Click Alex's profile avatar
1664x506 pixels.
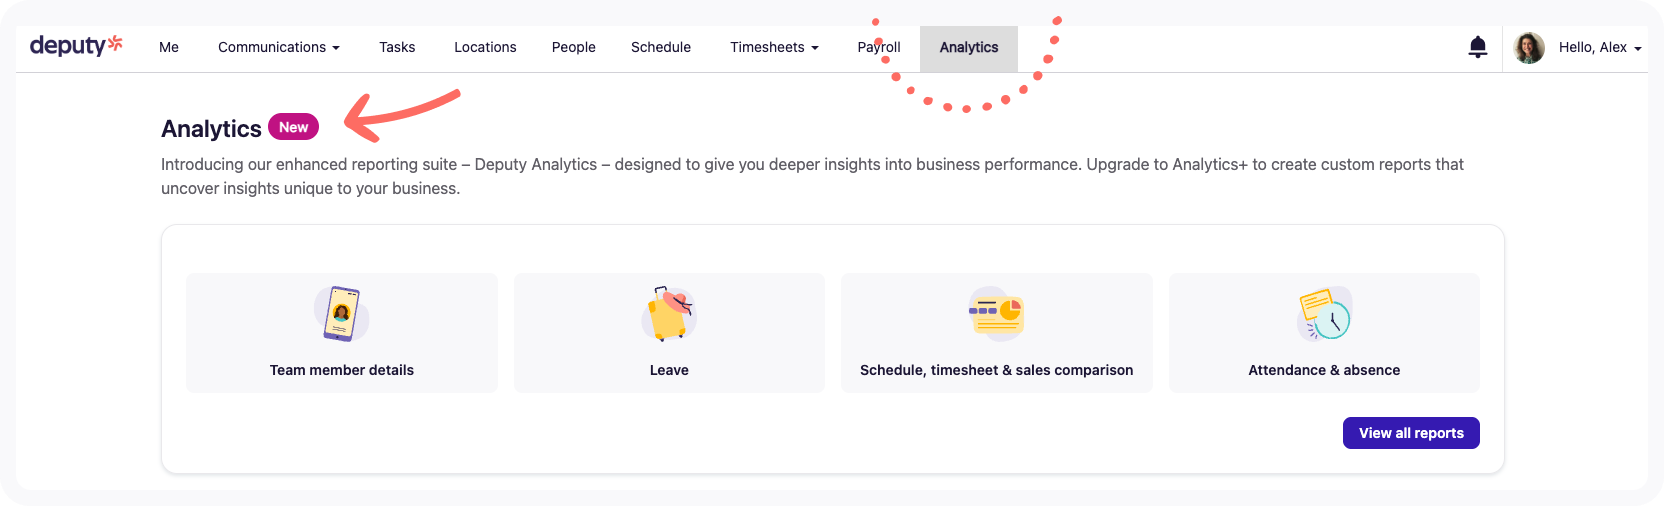(1529, 47)
